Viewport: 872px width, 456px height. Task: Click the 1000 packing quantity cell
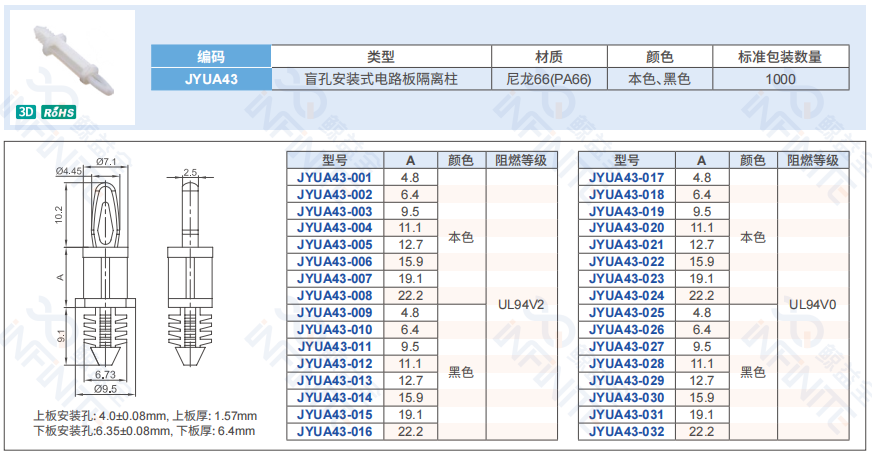point(779,78)
